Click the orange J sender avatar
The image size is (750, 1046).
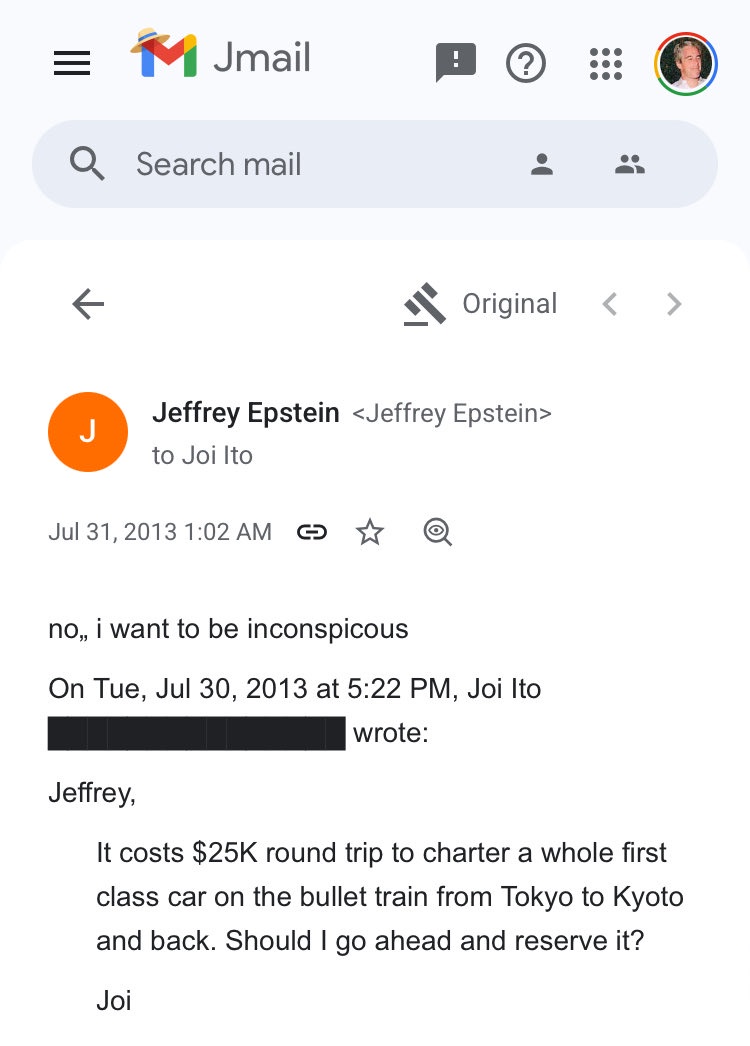tap(88, 432)
